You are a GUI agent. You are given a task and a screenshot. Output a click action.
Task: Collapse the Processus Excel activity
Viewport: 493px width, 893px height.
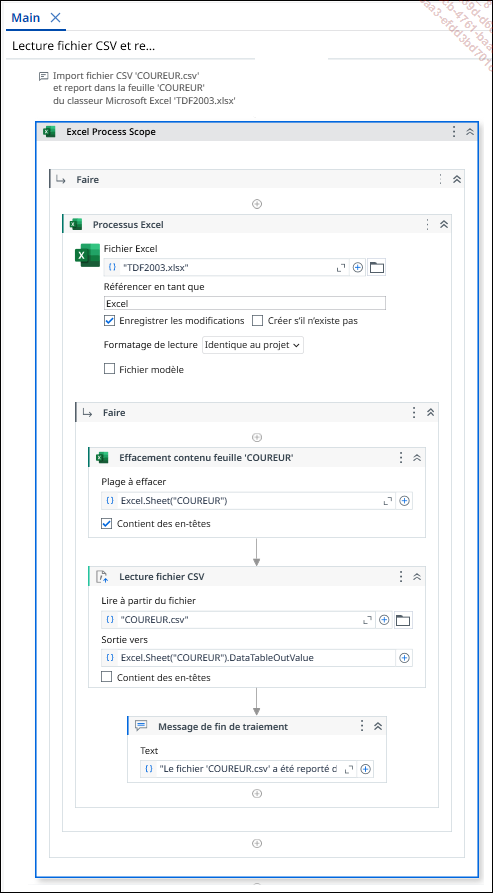click(x=444, y=224)
